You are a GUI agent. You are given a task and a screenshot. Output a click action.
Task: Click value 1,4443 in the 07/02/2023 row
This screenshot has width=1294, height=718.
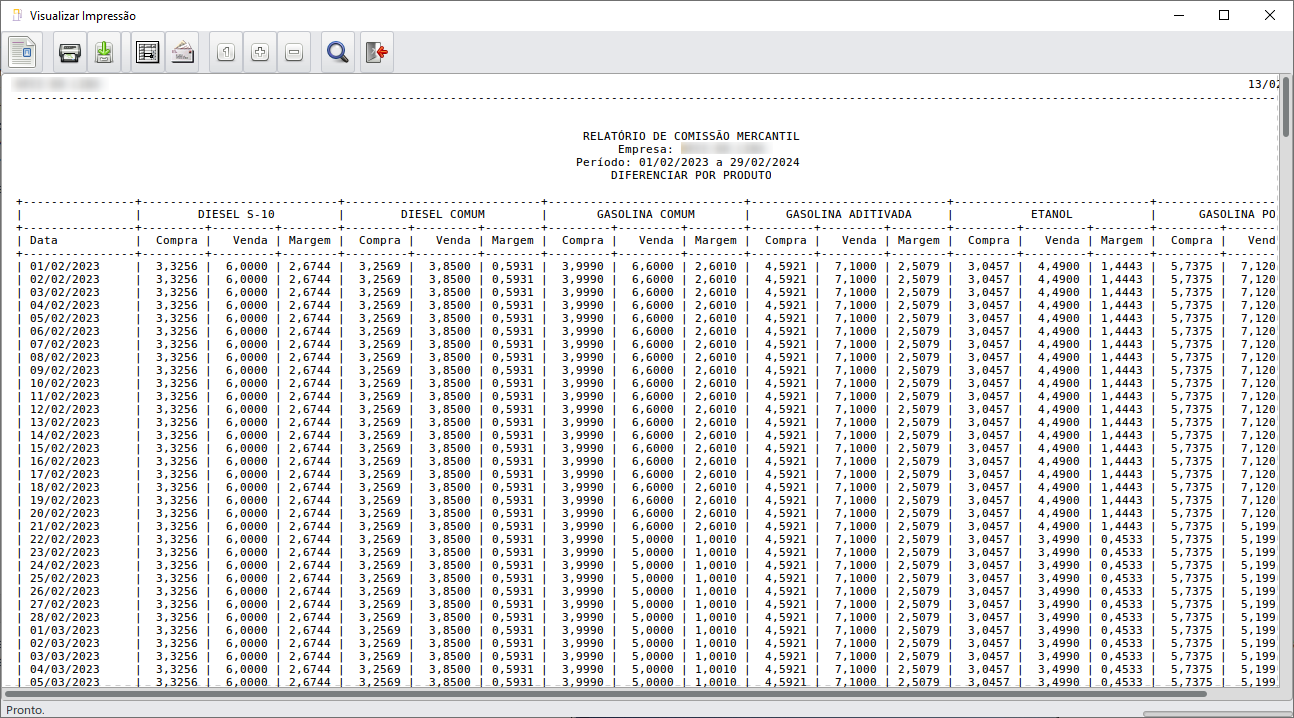pyautogui.click(x=1122, y=344)
